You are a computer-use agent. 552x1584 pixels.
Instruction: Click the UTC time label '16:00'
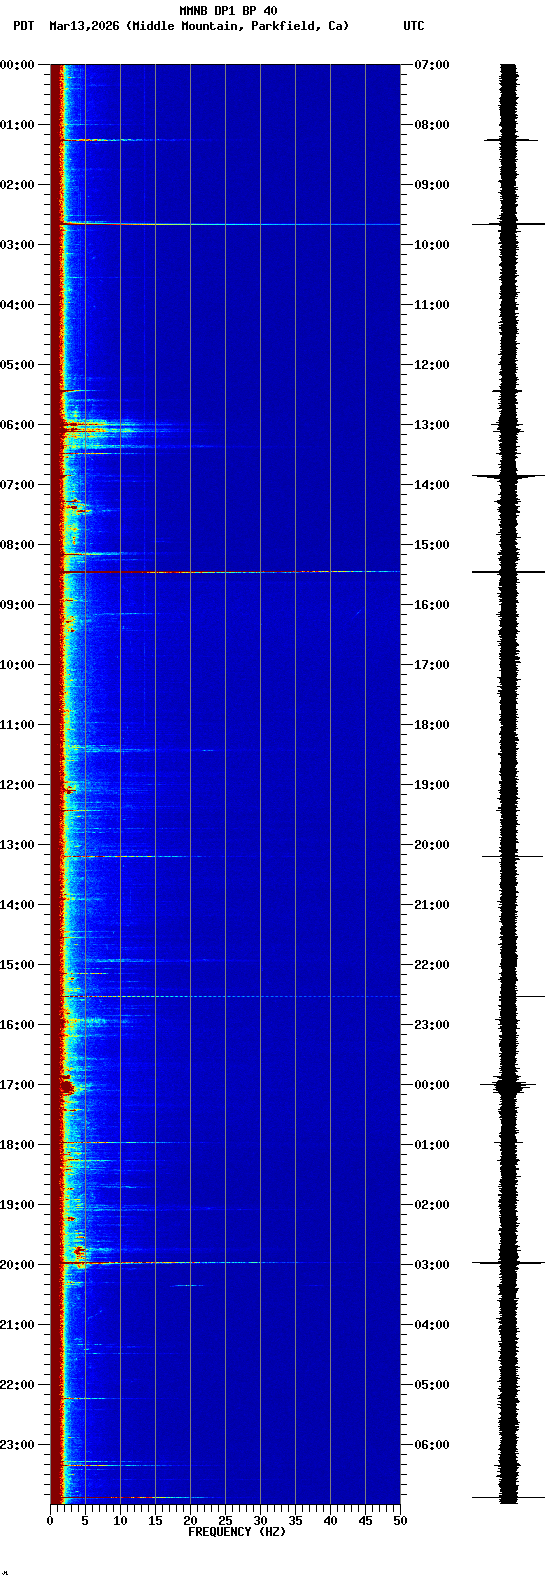coord(432,605)
